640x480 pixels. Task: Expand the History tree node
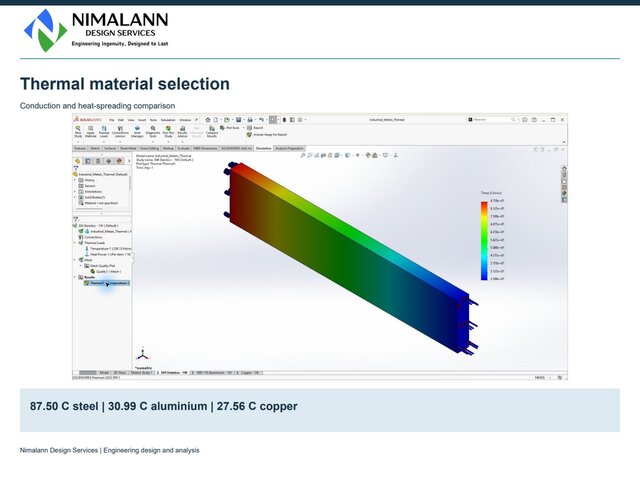[x=75, y=180]
